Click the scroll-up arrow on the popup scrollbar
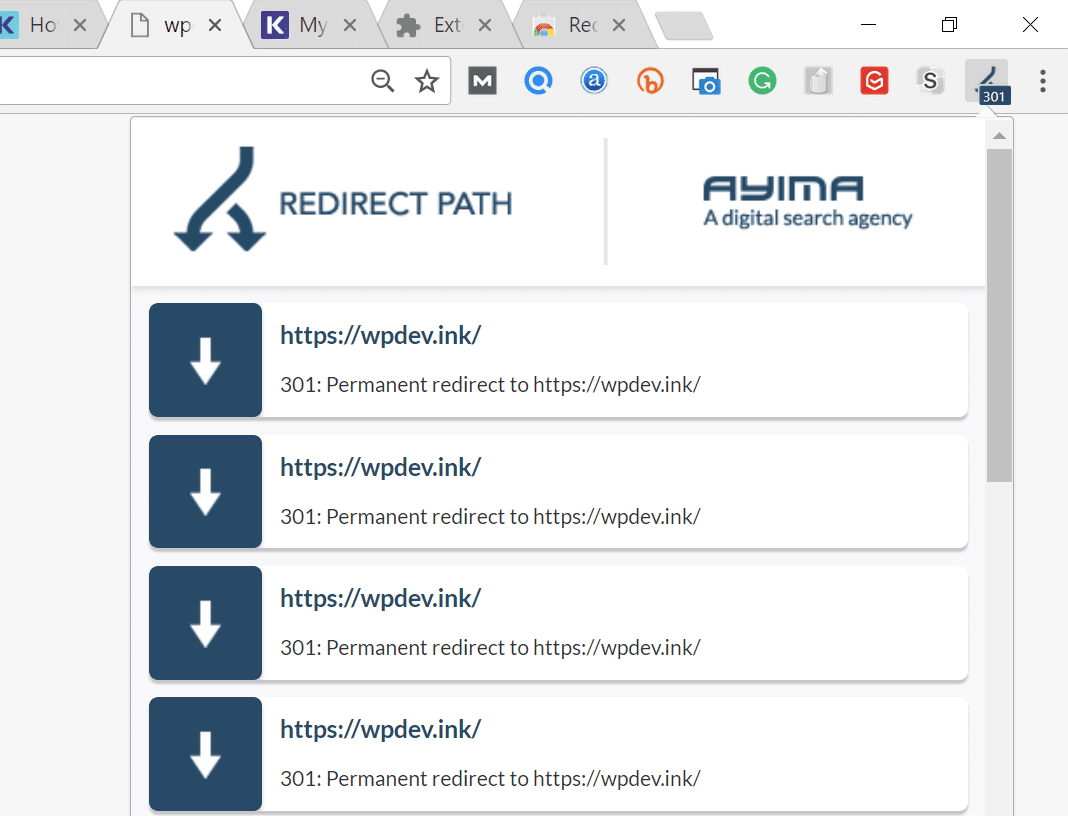The image size is (1068, 816). click(x=999, y=132)
